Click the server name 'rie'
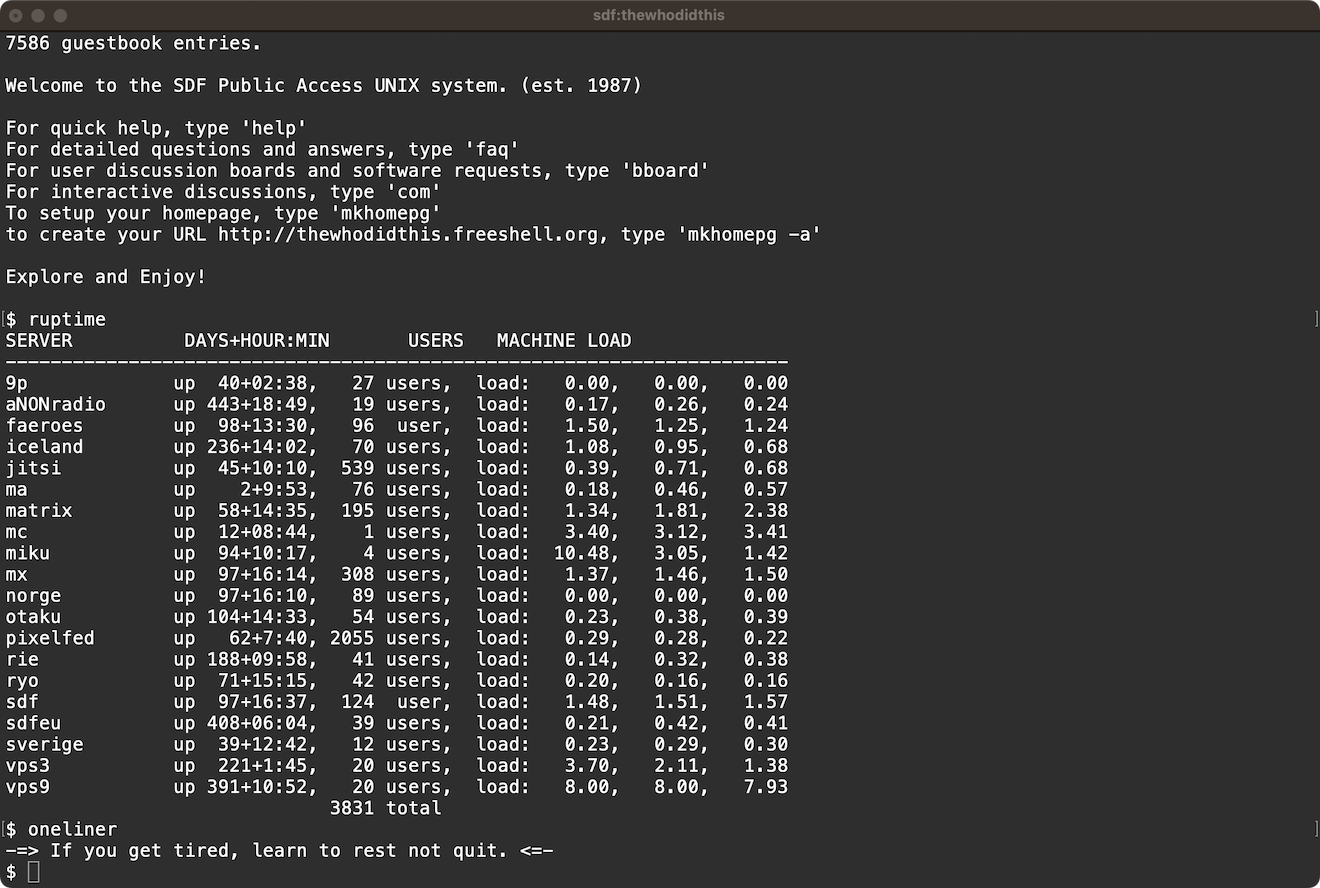The image size is (1320, 888). [22, 659]
